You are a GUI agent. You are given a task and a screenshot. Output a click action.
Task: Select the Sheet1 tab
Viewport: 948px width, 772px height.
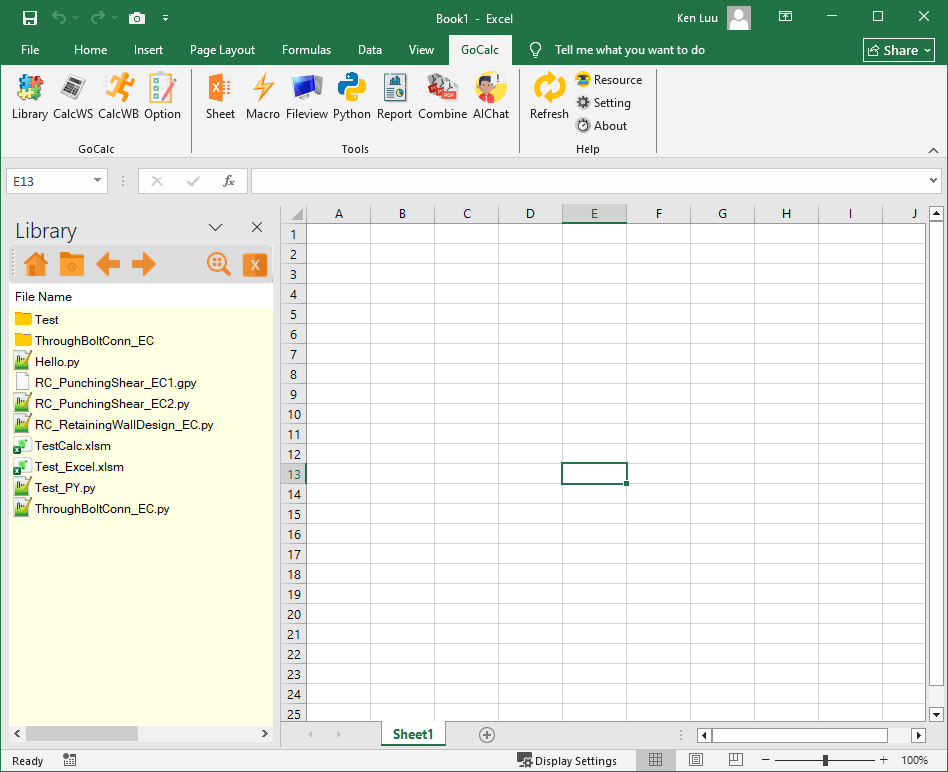[x=413, y=735]
